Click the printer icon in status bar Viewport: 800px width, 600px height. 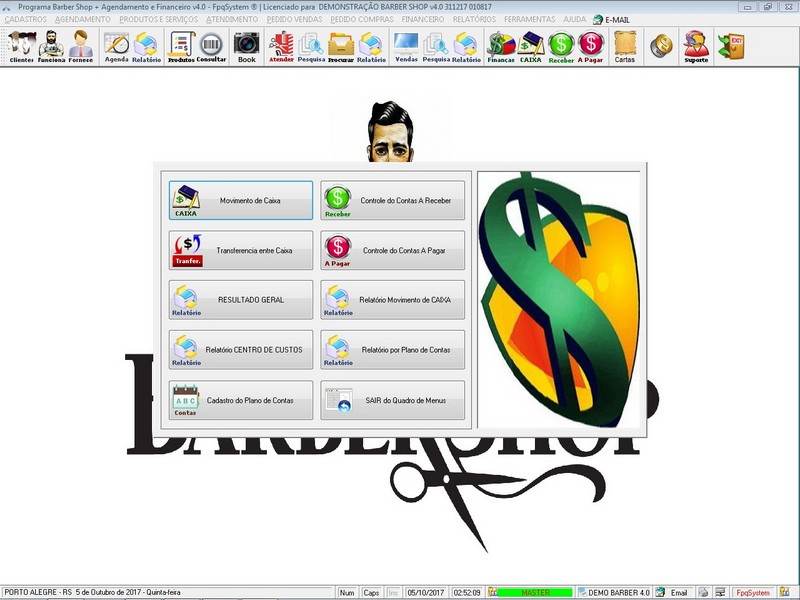(x=703, y=592)
